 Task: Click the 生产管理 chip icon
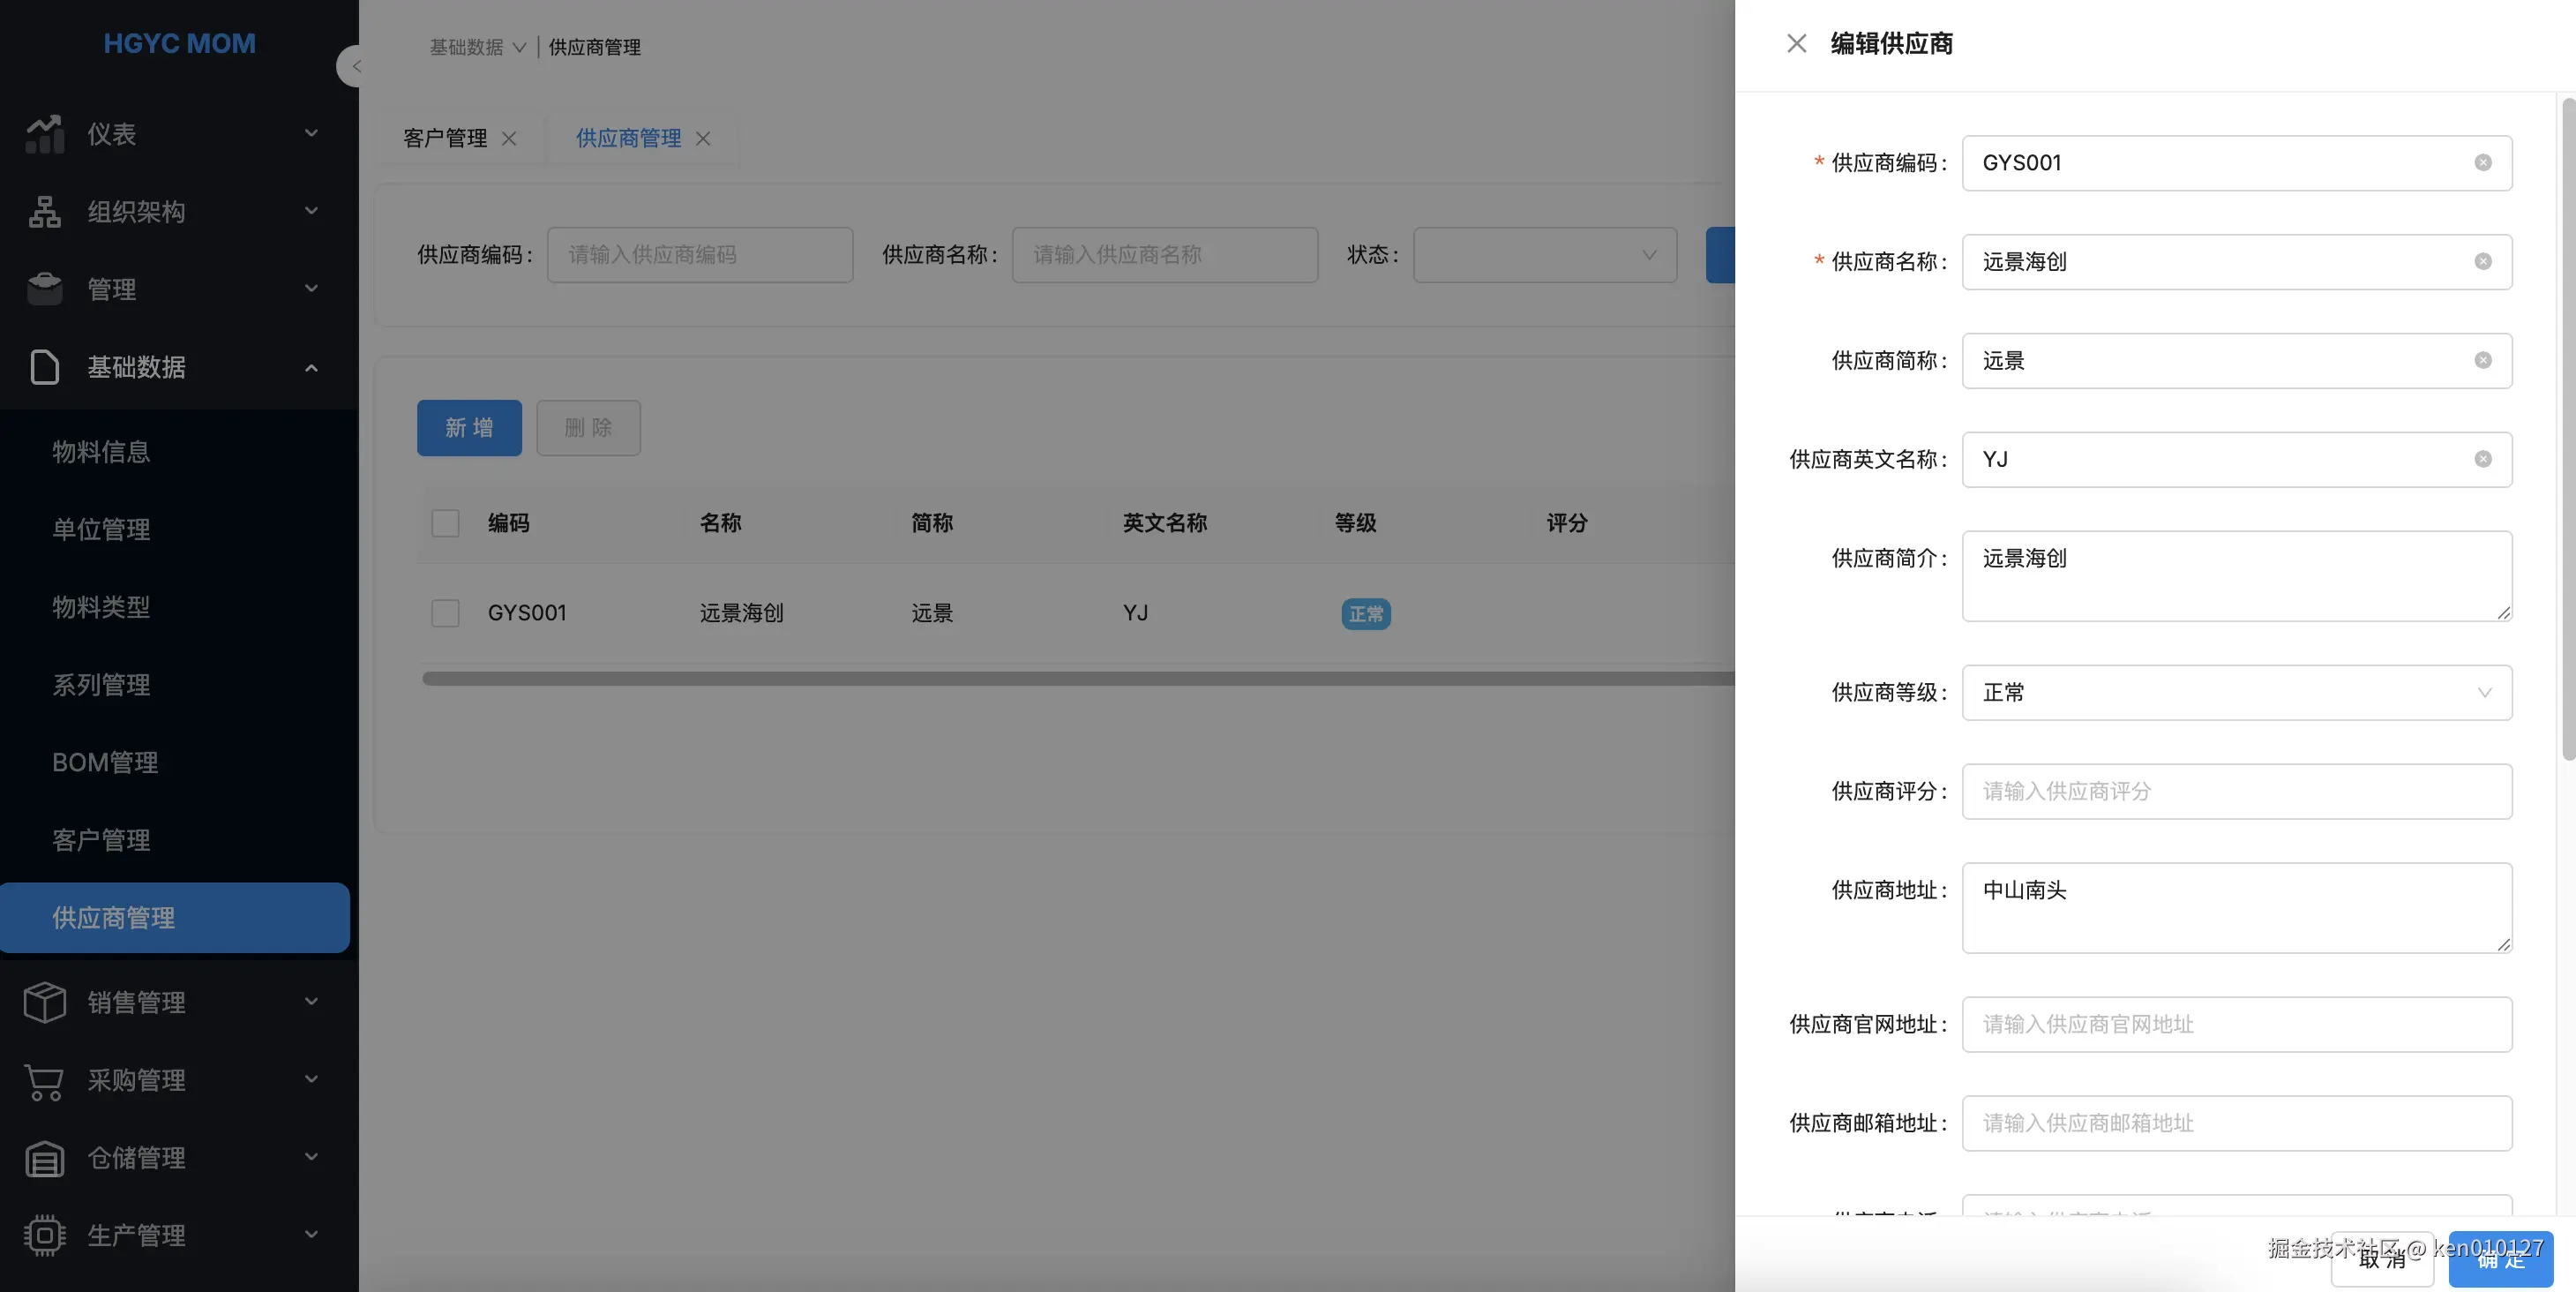[45, 1235]
